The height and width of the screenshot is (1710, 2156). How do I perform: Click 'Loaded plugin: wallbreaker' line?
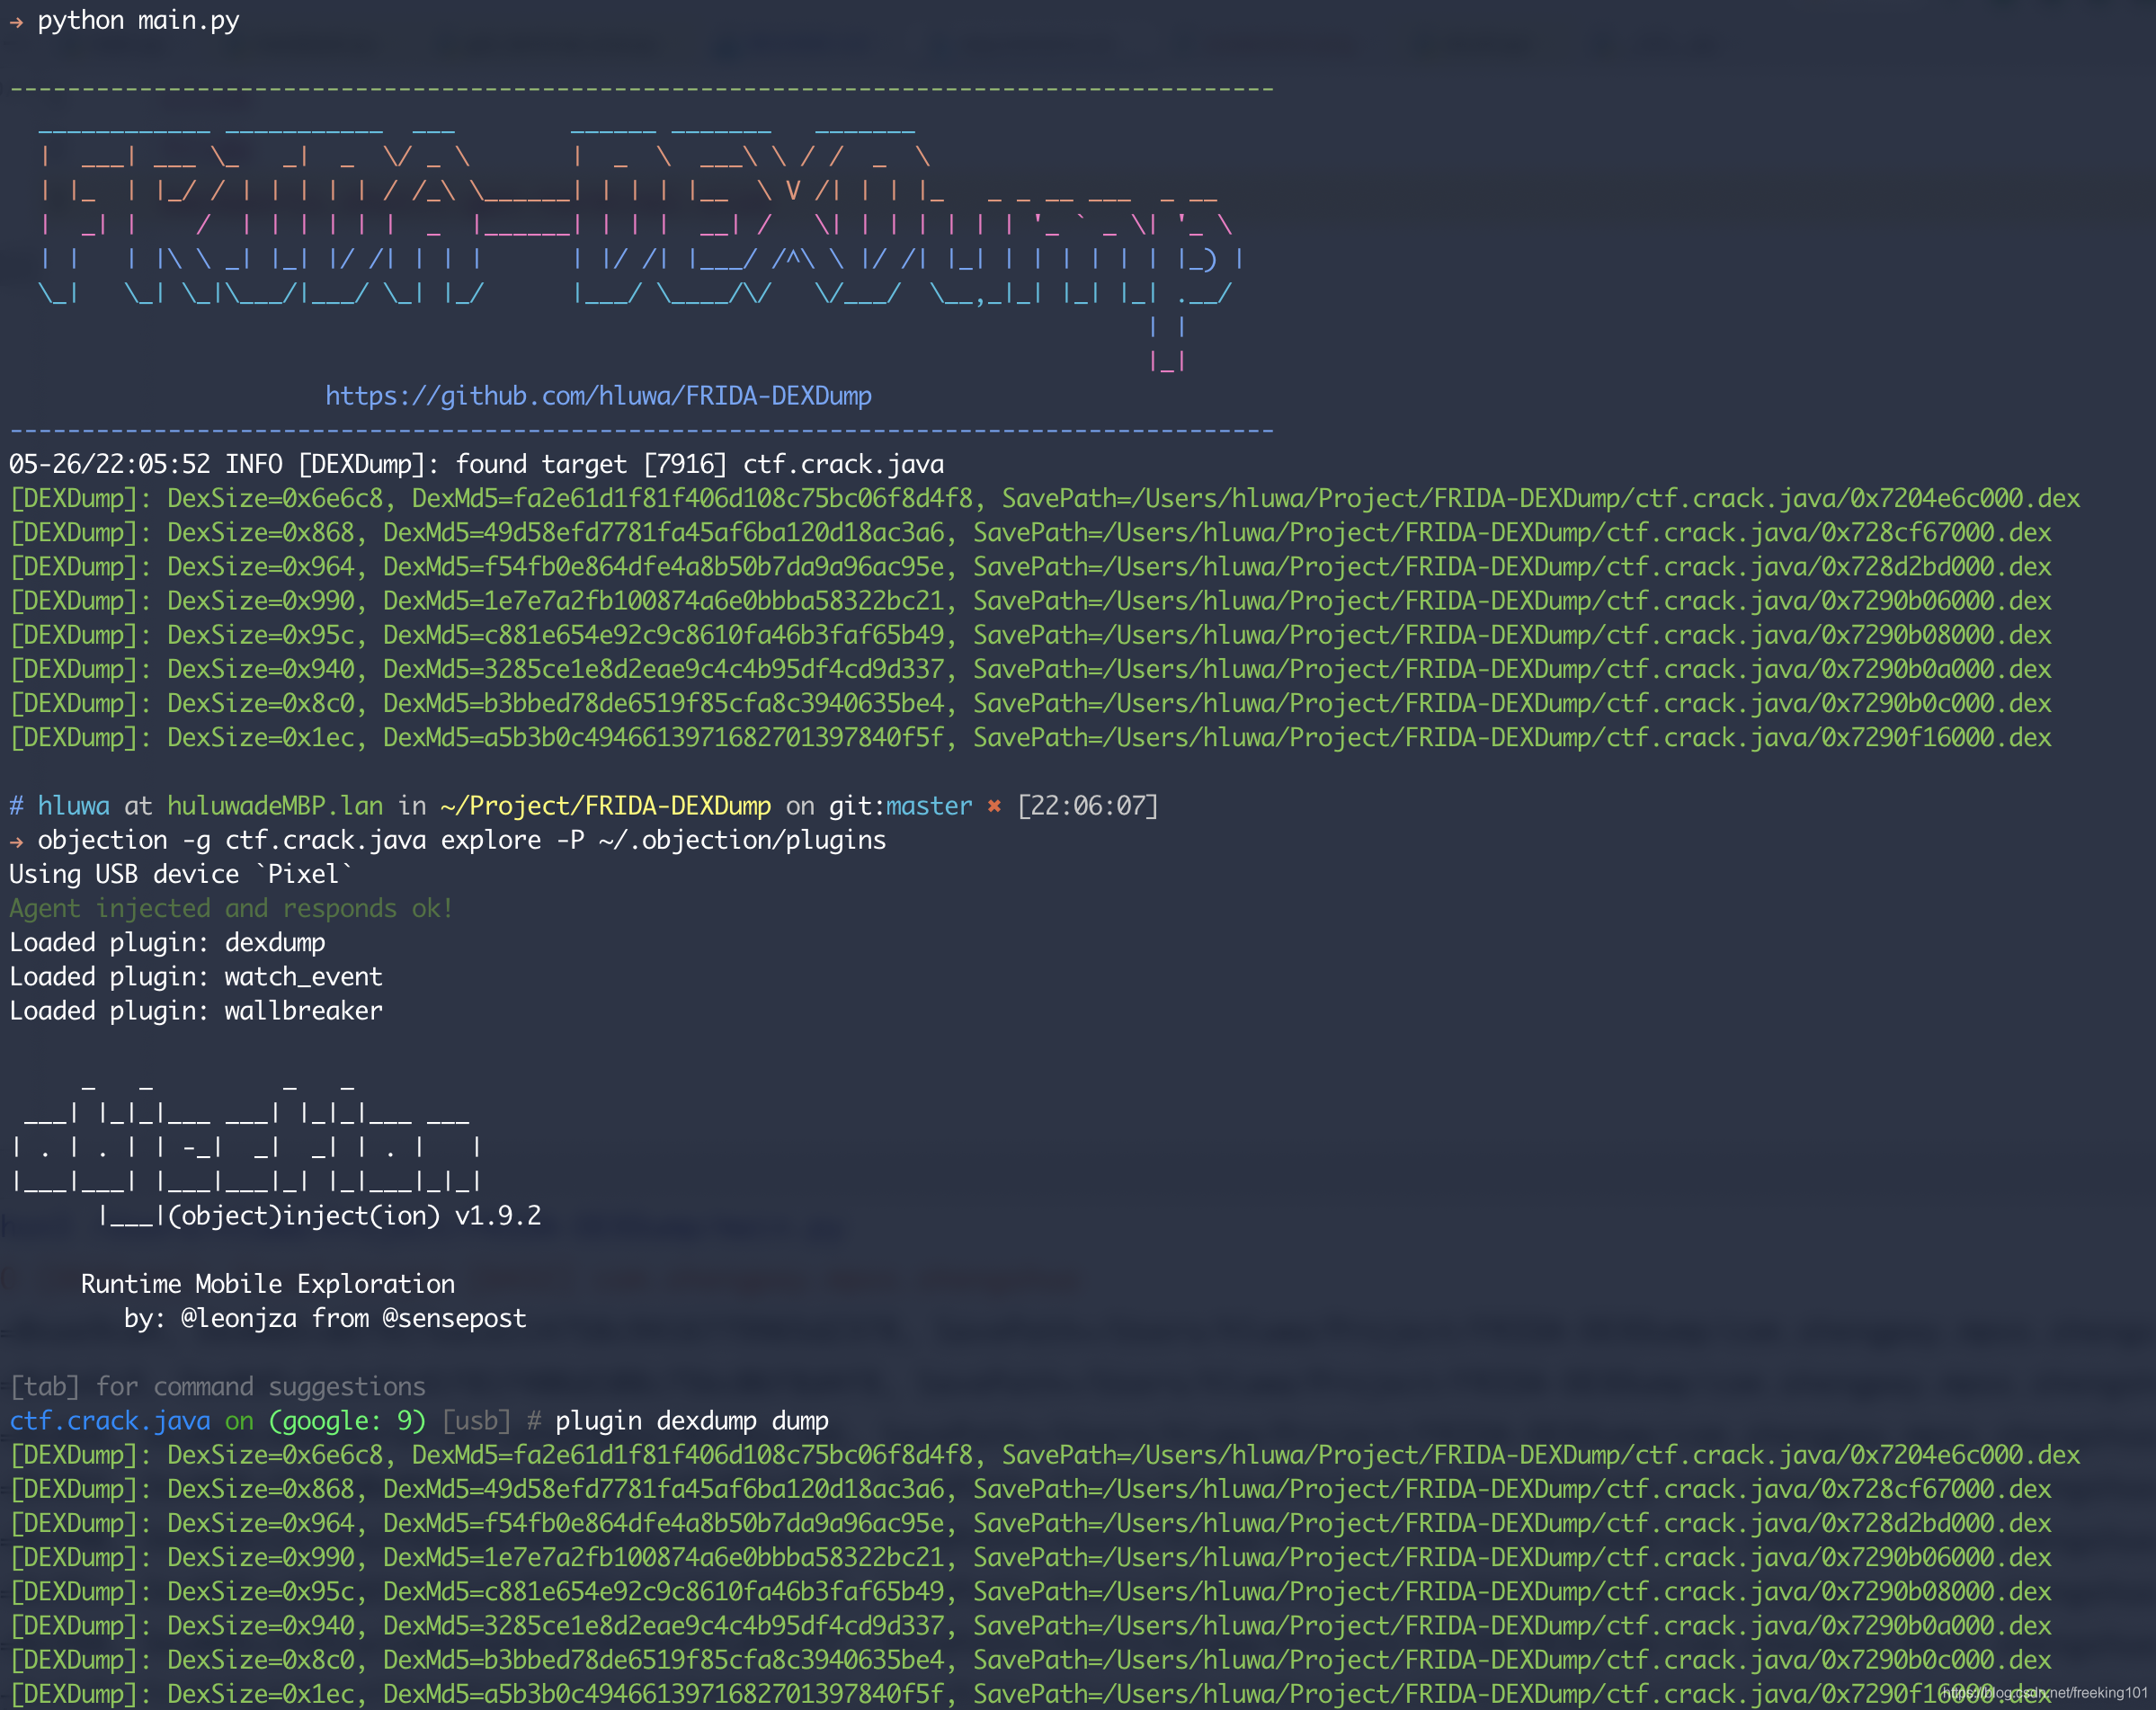click(x=196, y=1011)
